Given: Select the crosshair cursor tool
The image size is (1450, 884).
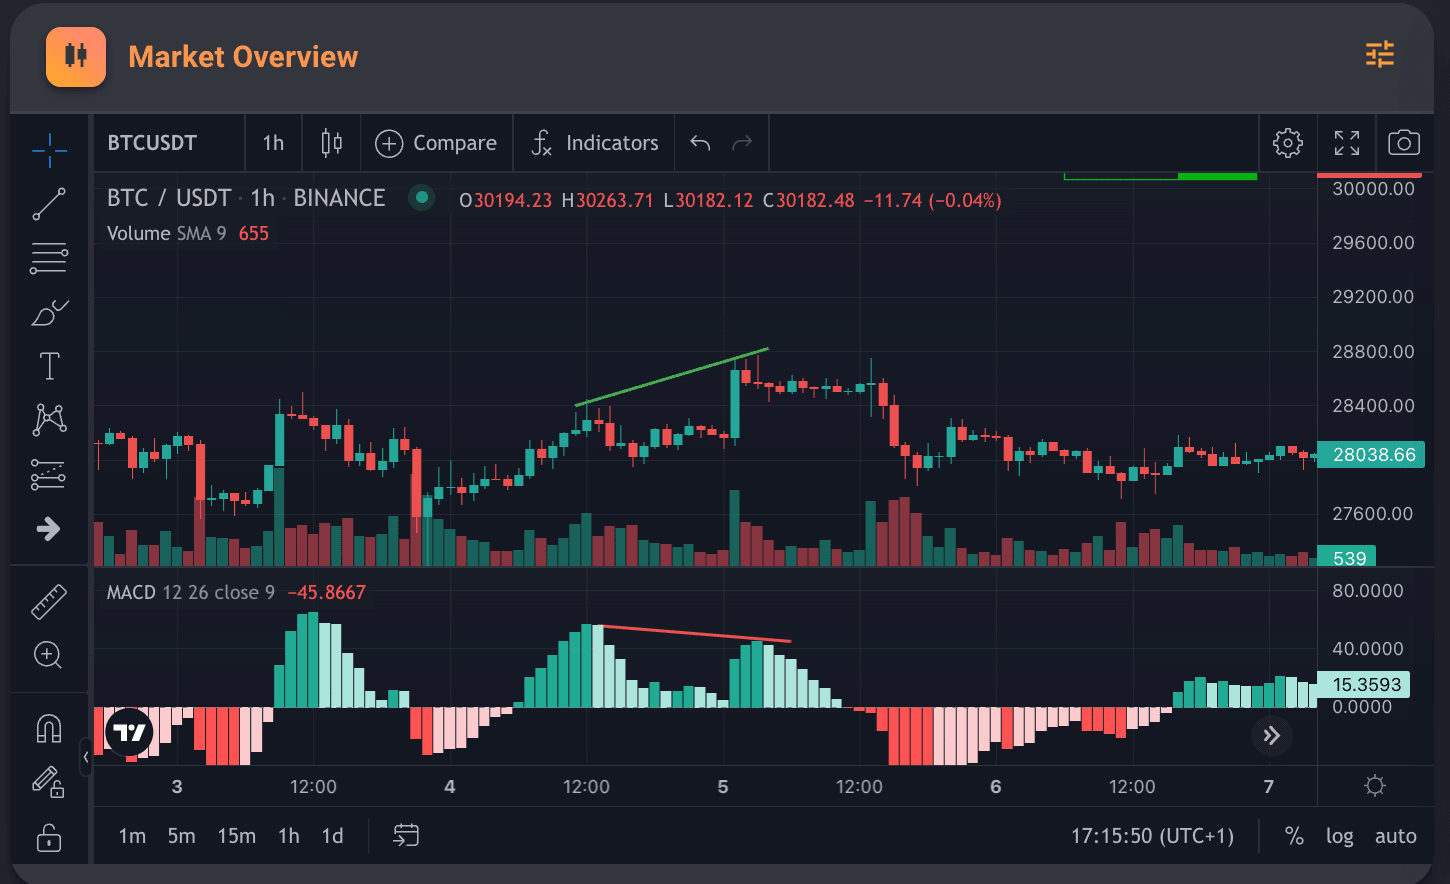Looking at the screenshot, I should [49, 151].
